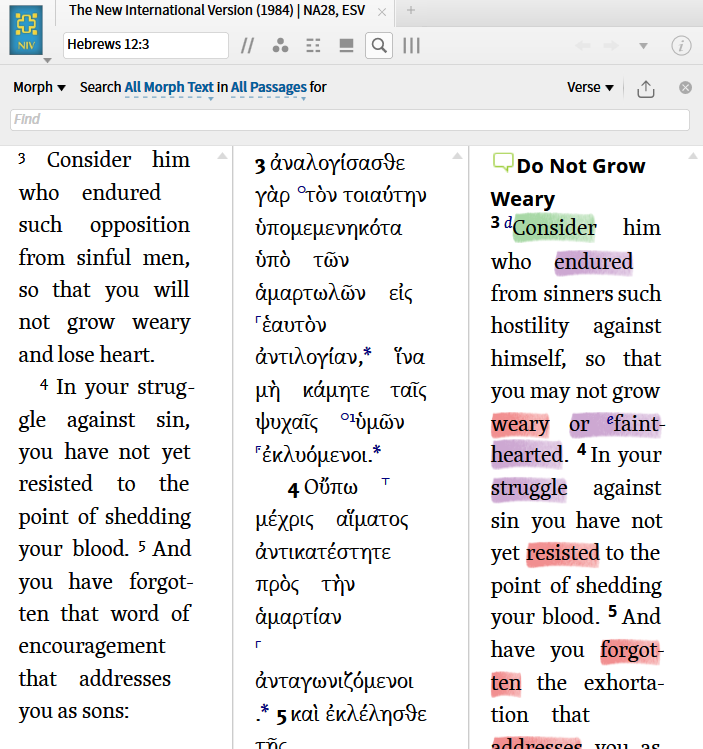The width and height of the screenshot is (703, 749).
Task: Click scroll-up arrow in ESV column
Action: pos(693,156)
